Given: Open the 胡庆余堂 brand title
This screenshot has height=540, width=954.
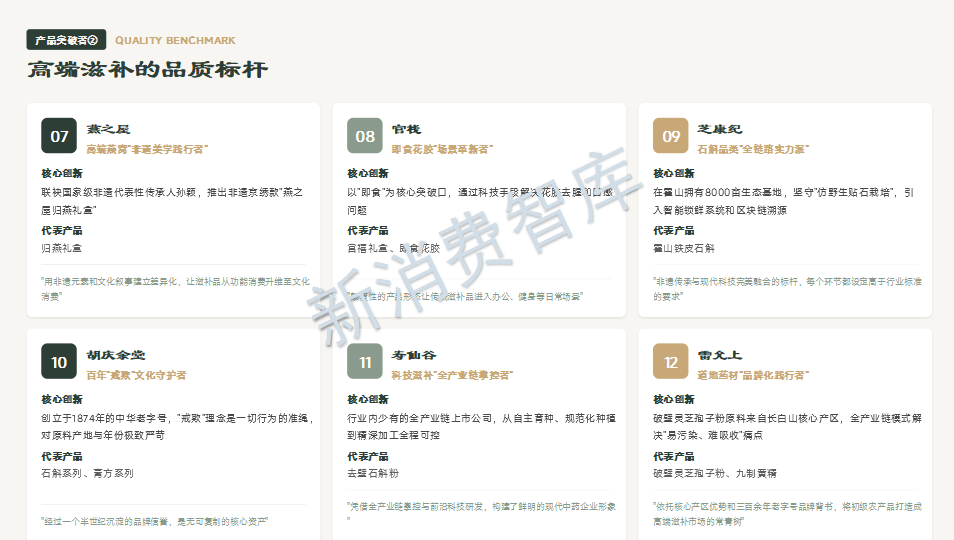Looking at the screenshot, I should coord(115,355).
